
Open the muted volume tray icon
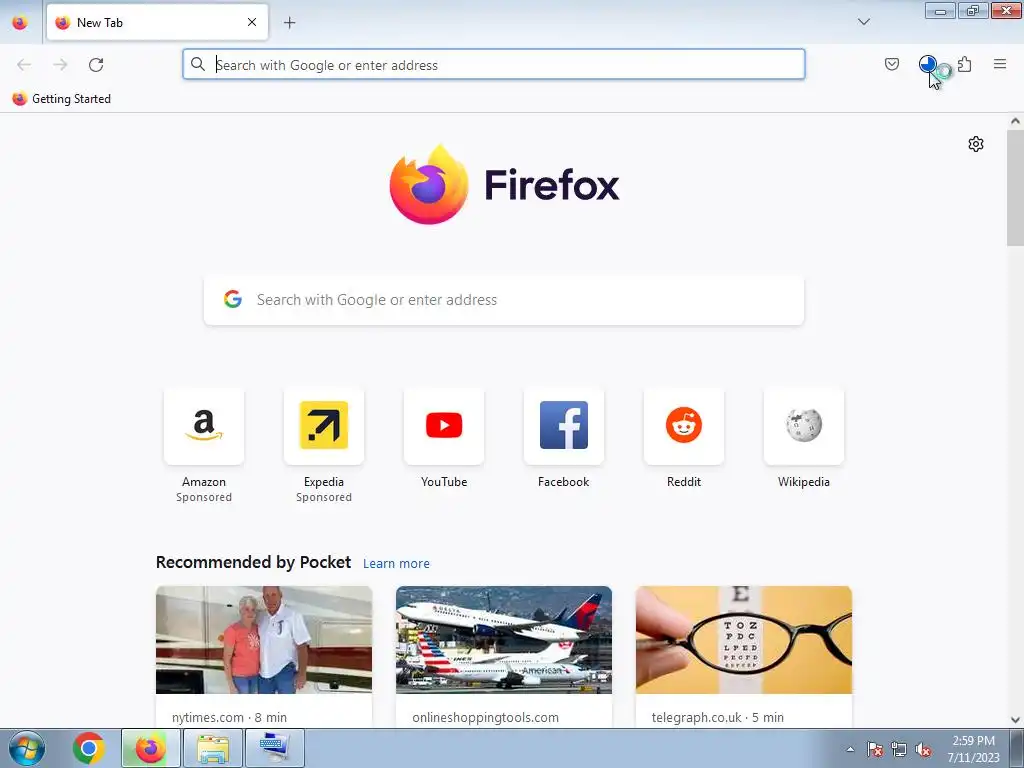point(923,749)
